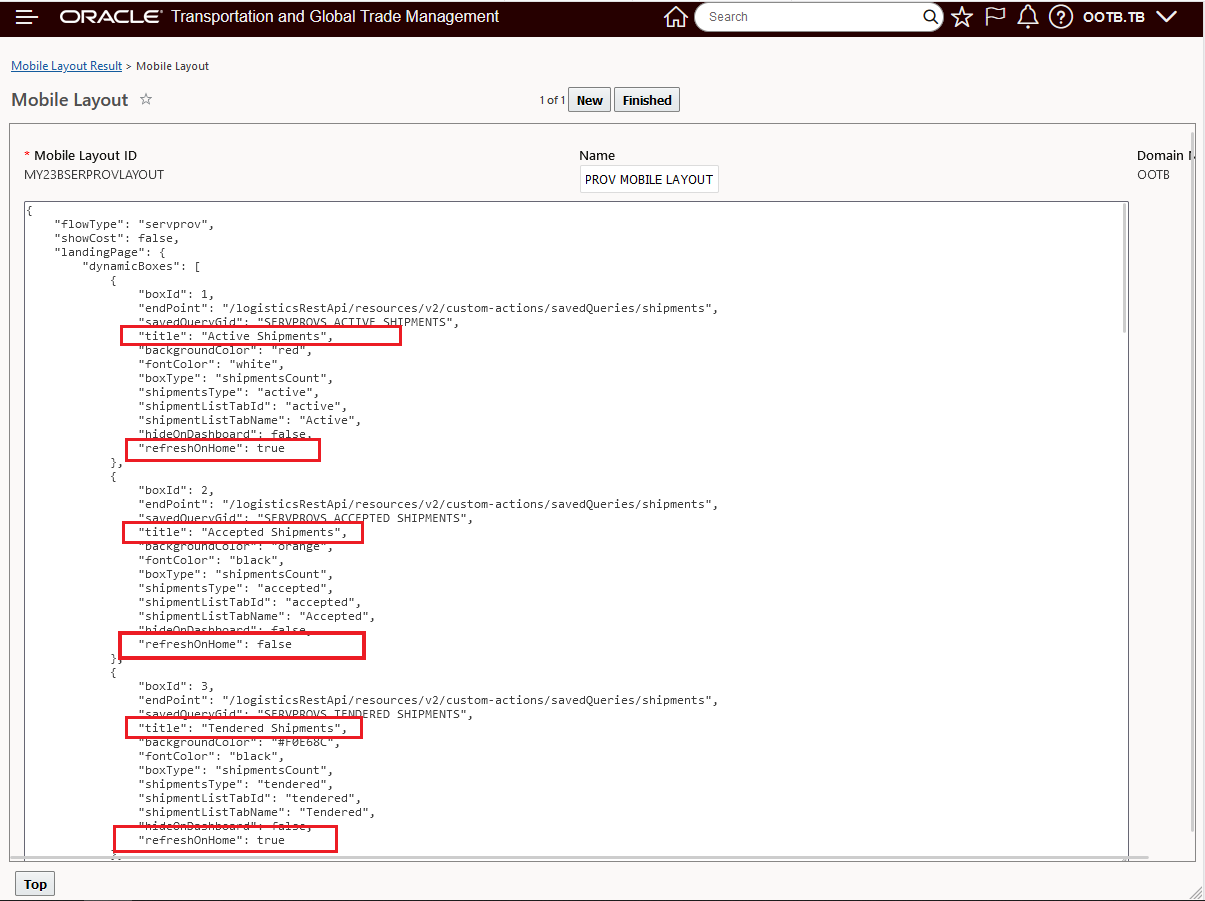Screen dimensions: 1205x901
Task: Click the "title": "Accepted Shipments" line
Action: click(243, 532)
